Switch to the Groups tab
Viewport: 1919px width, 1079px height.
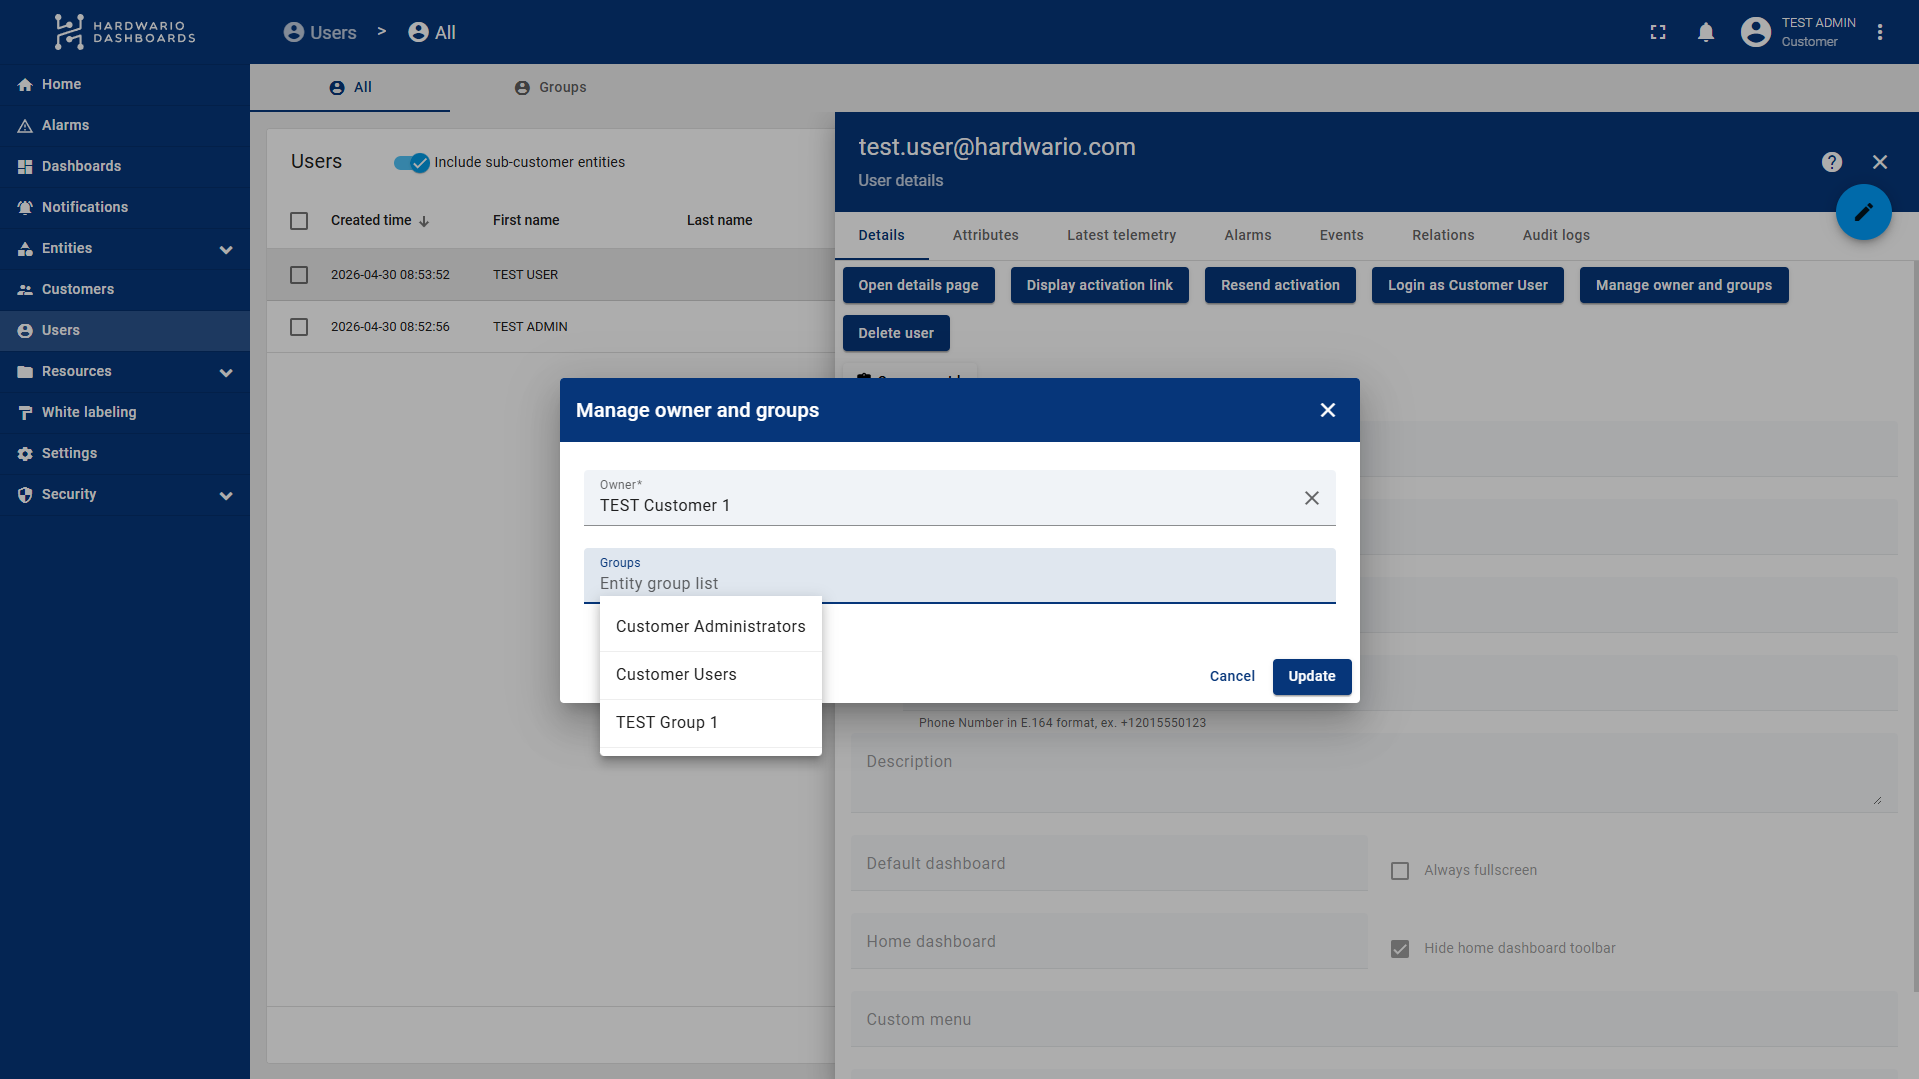pyautogui.click(x=550, y=88)
